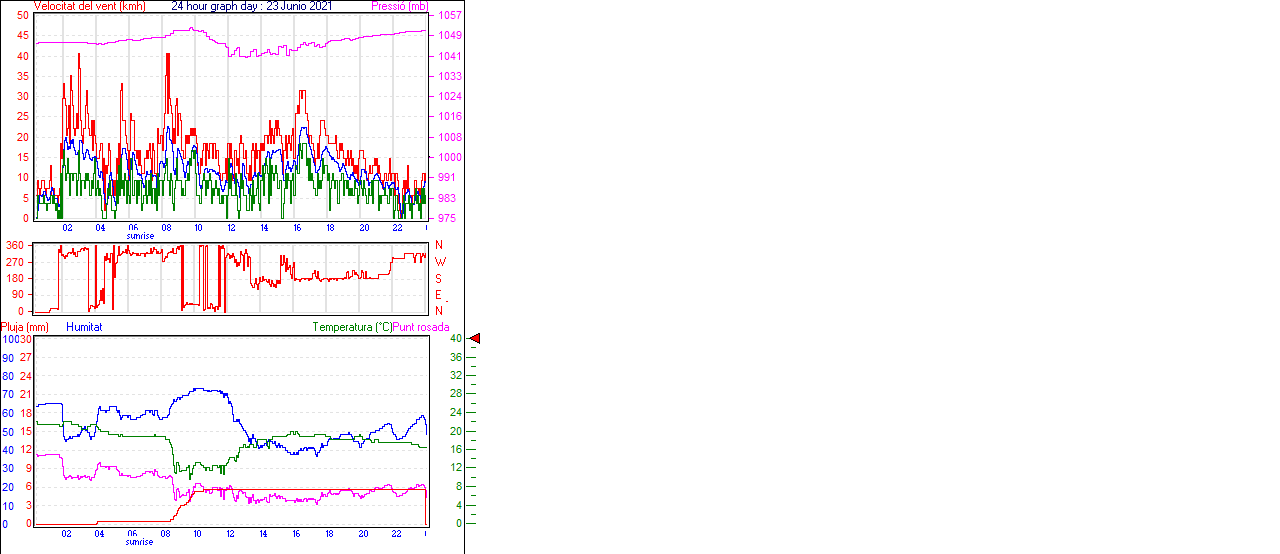Viewport: 1280px width, 554px height.
Task: Click the 'S' compass direction label
Action: pos(439,279)
